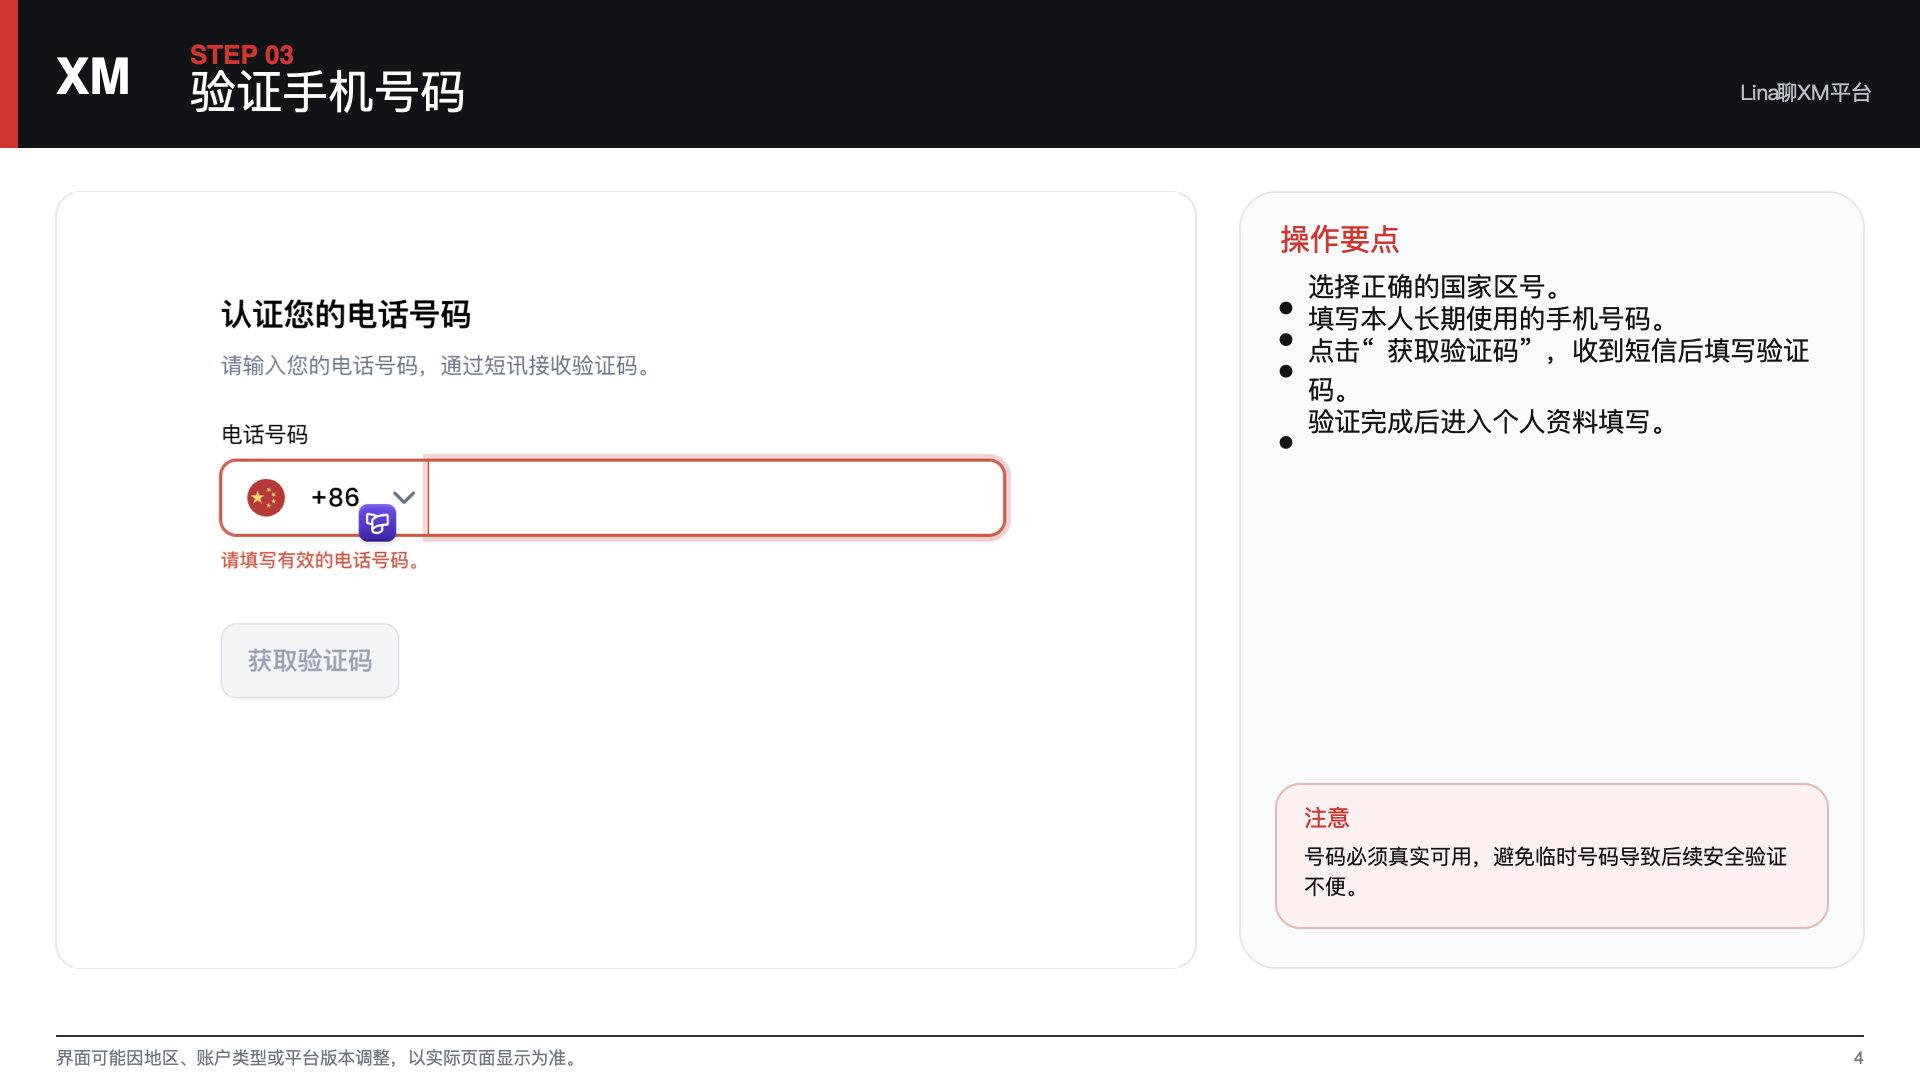The height and width of the screenshot is (1080, 1920).
Task: Click Lina聊XM平台 text in header
Action: coord(1806,93)
